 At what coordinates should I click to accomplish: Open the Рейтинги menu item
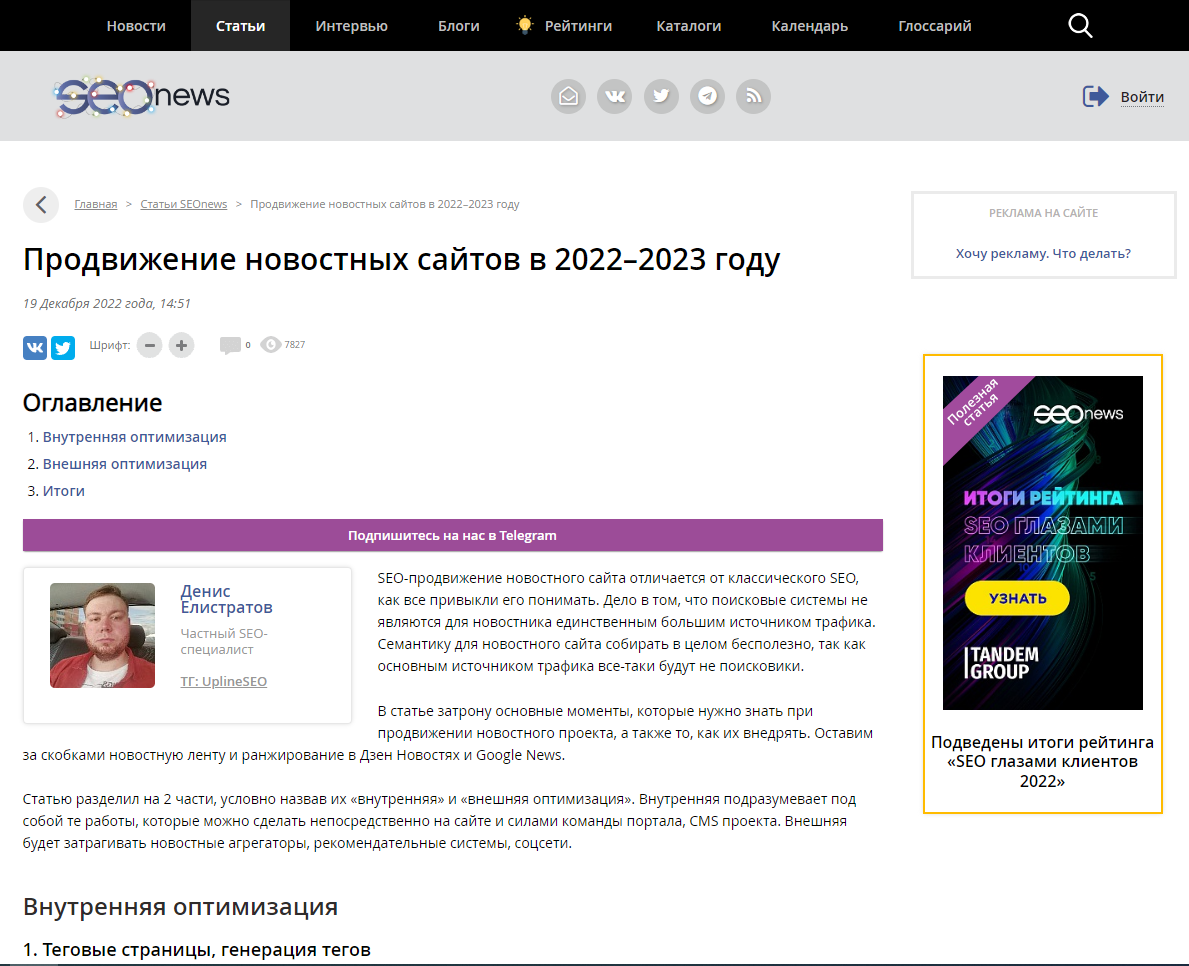(578, 26)
